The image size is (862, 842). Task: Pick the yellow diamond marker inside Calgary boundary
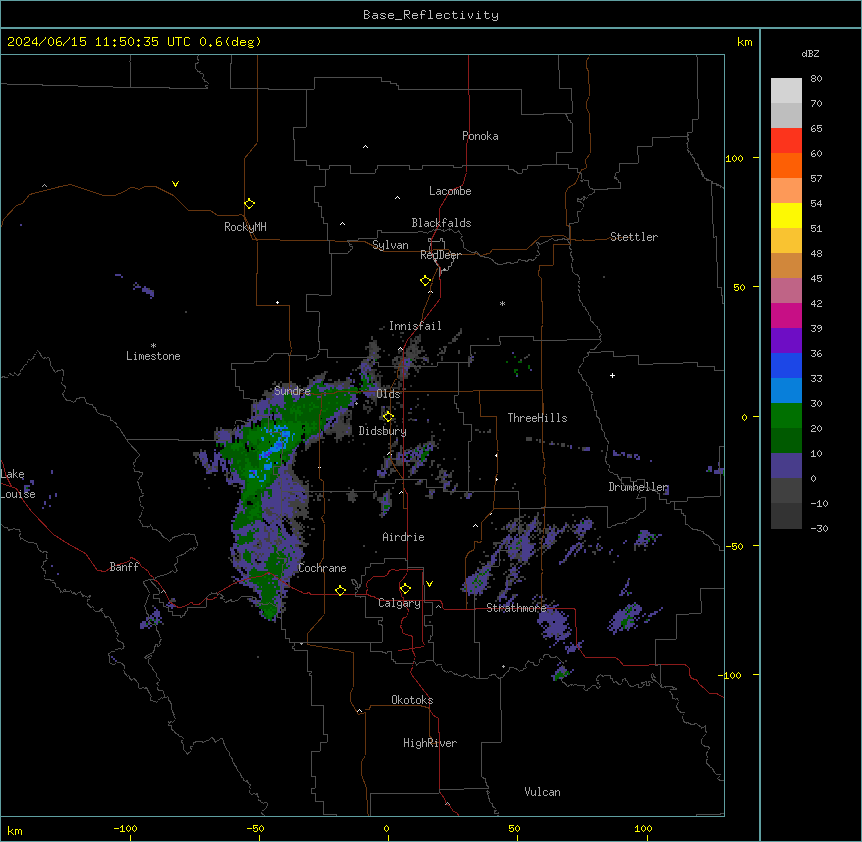coord(405,589)
